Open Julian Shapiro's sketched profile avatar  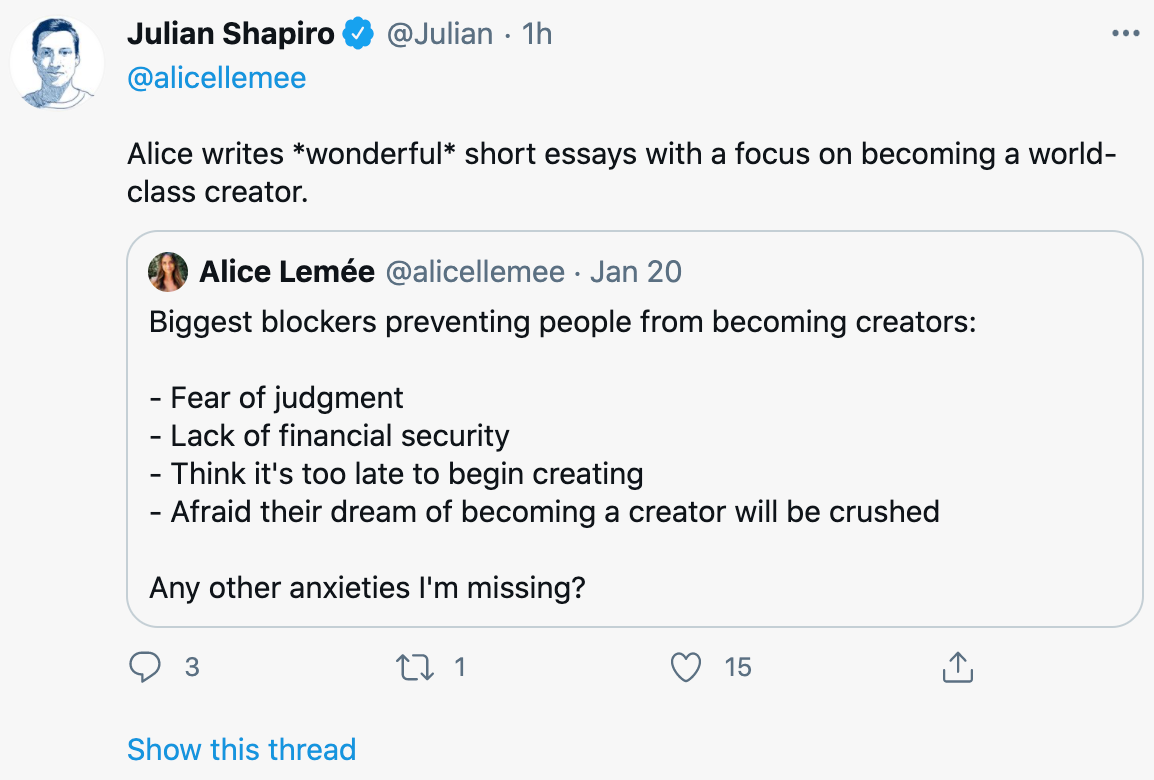[x=57, y=63]
